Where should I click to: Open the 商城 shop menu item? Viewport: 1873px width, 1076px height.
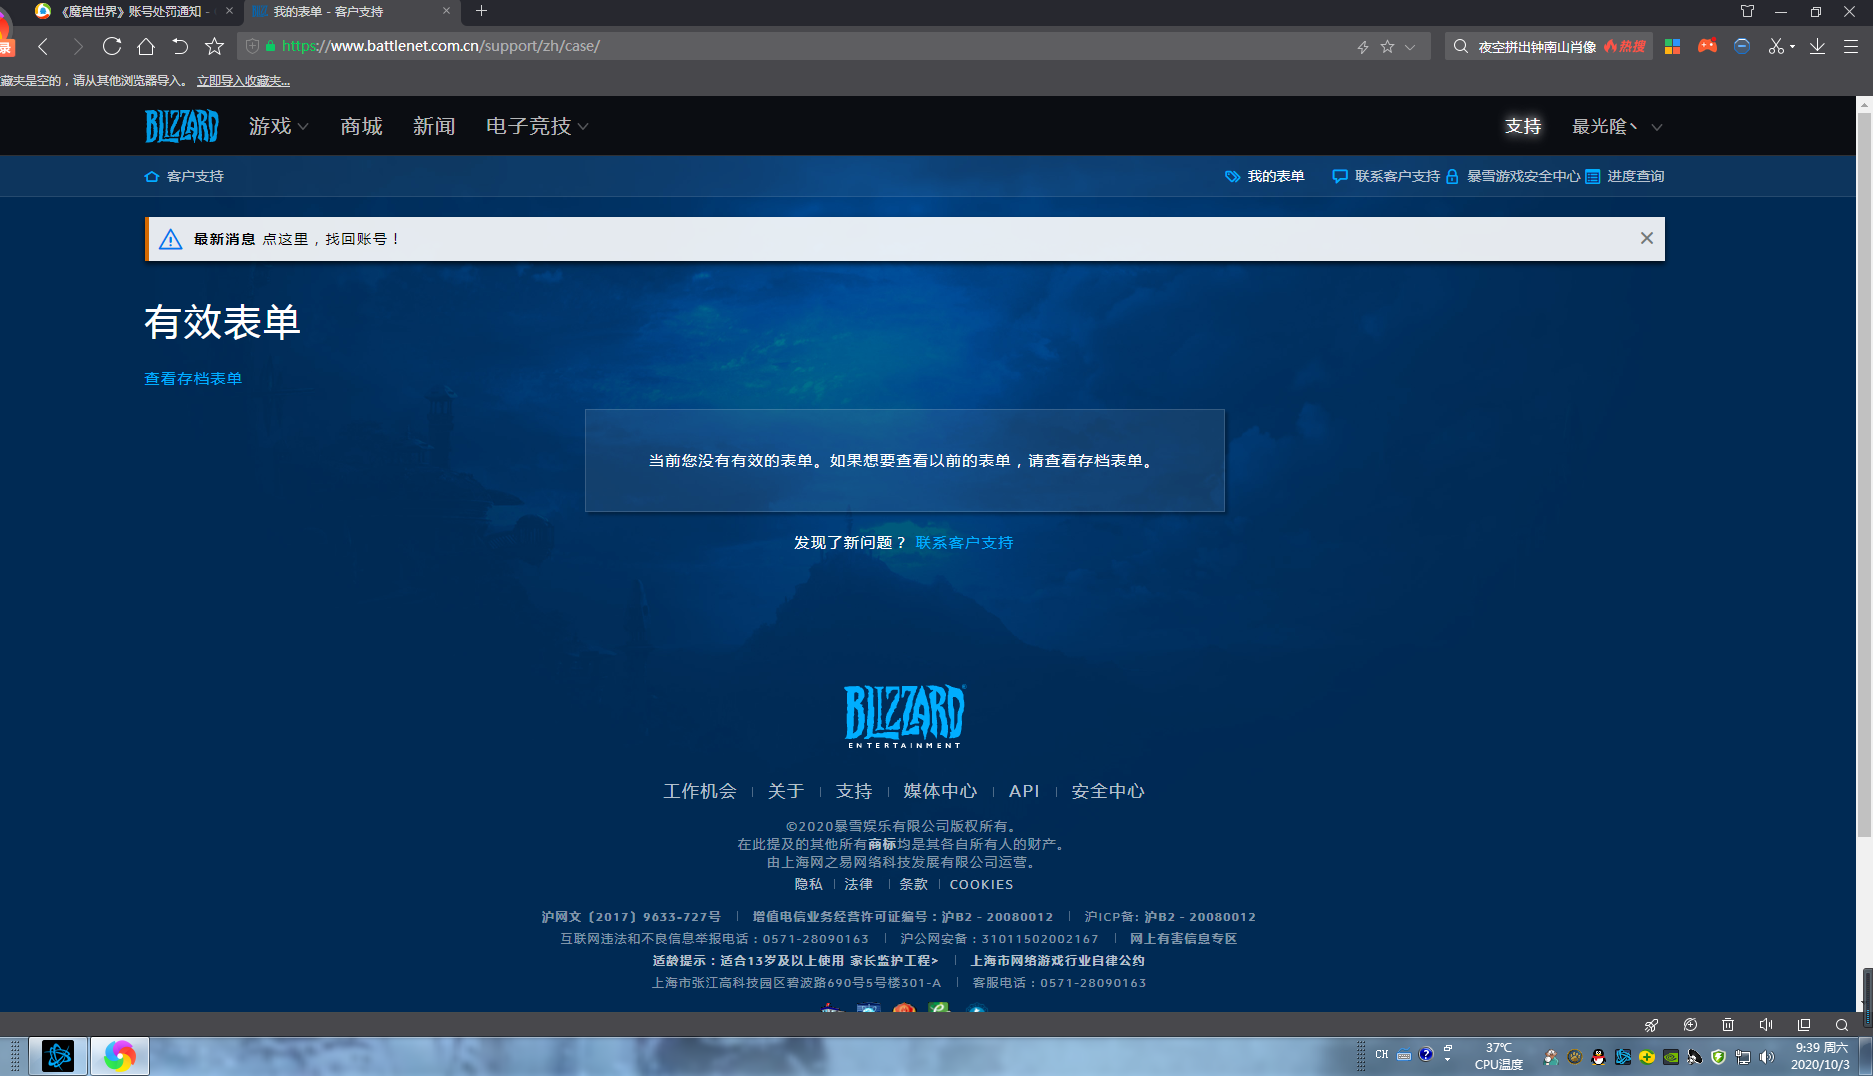pyautogui.click(x=361, y=126)
